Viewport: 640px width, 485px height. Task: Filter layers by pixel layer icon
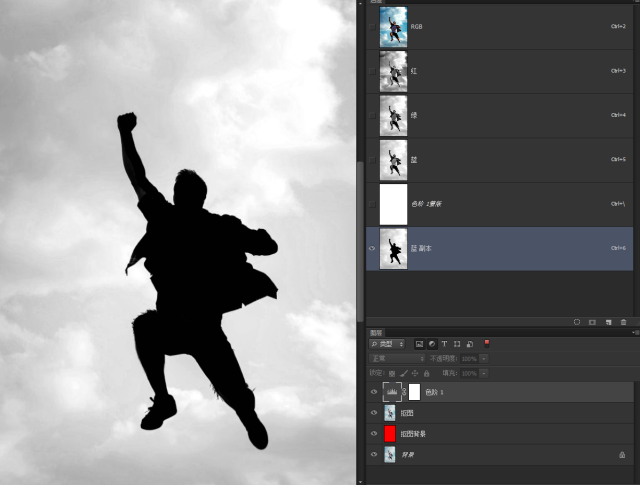point(419,344)
